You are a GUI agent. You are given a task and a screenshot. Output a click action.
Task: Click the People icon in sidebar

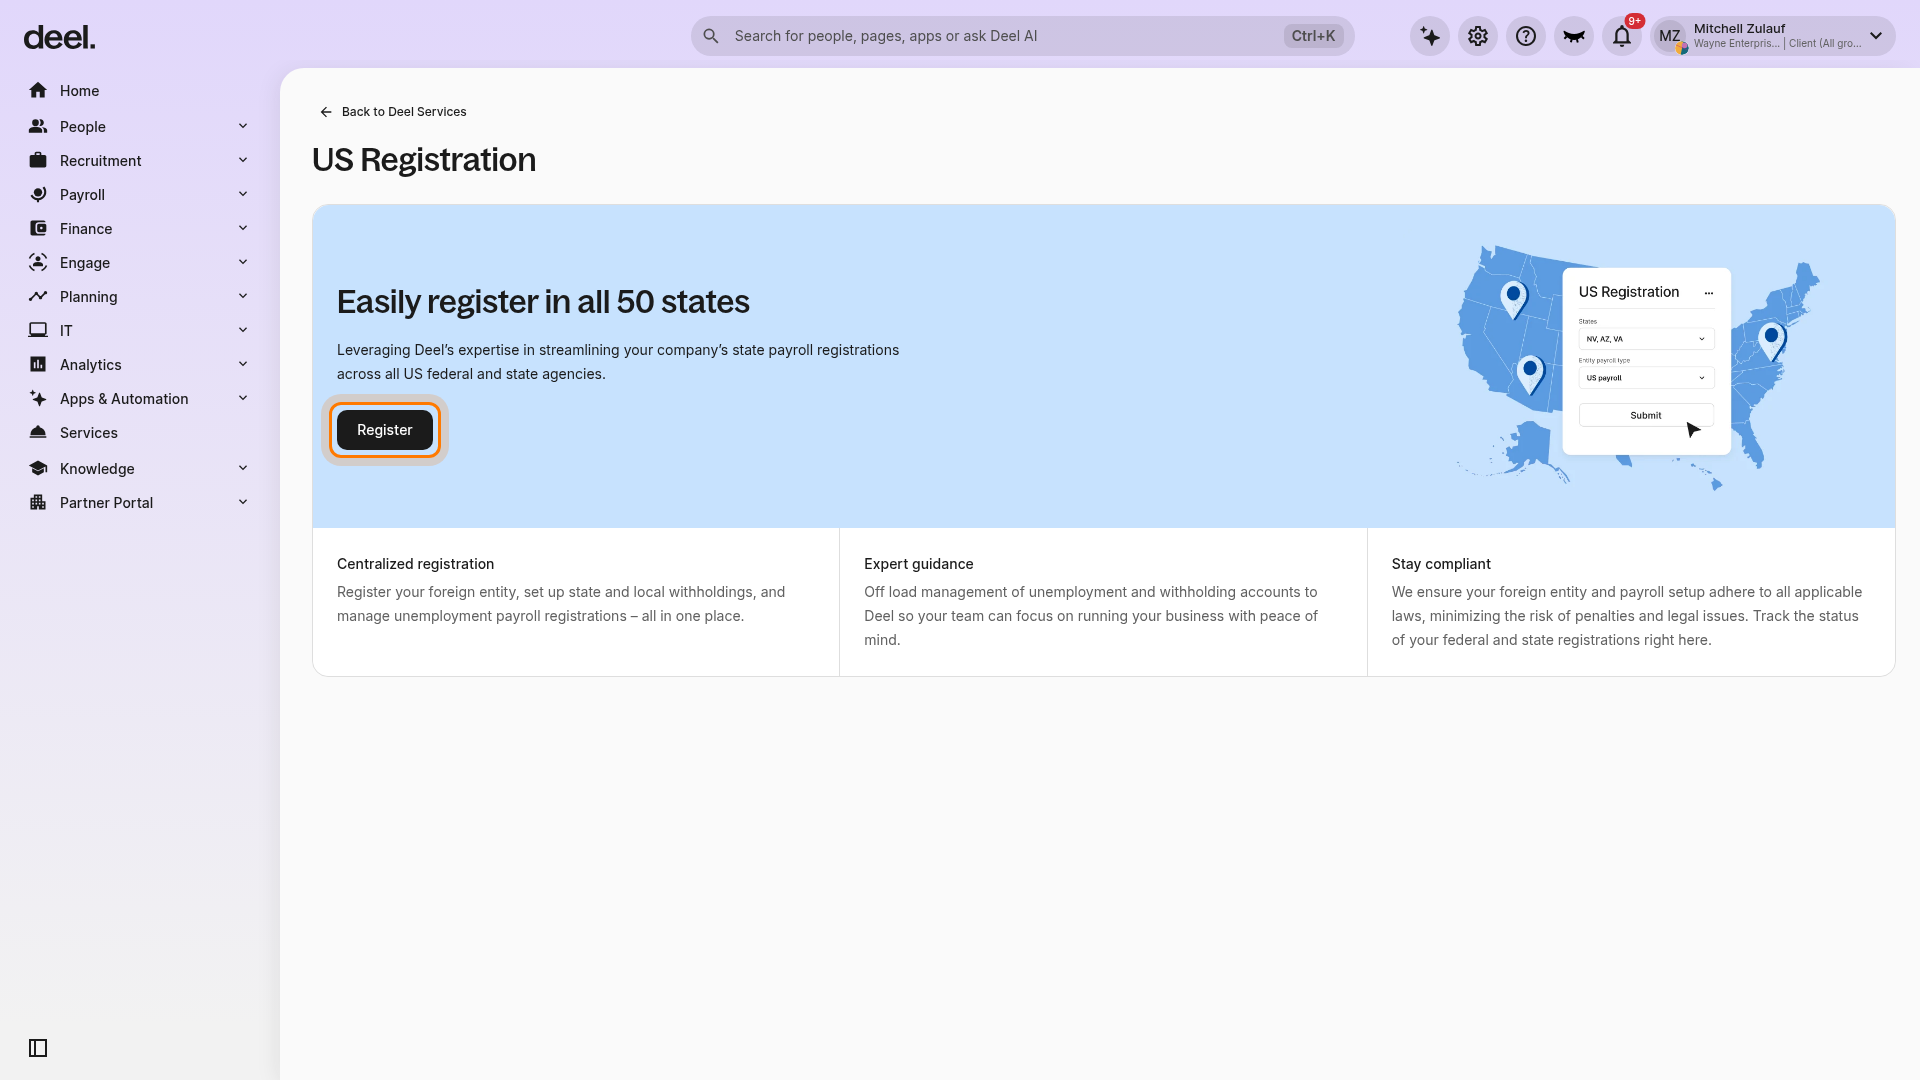pyautogui.click(x=38, y=127)
